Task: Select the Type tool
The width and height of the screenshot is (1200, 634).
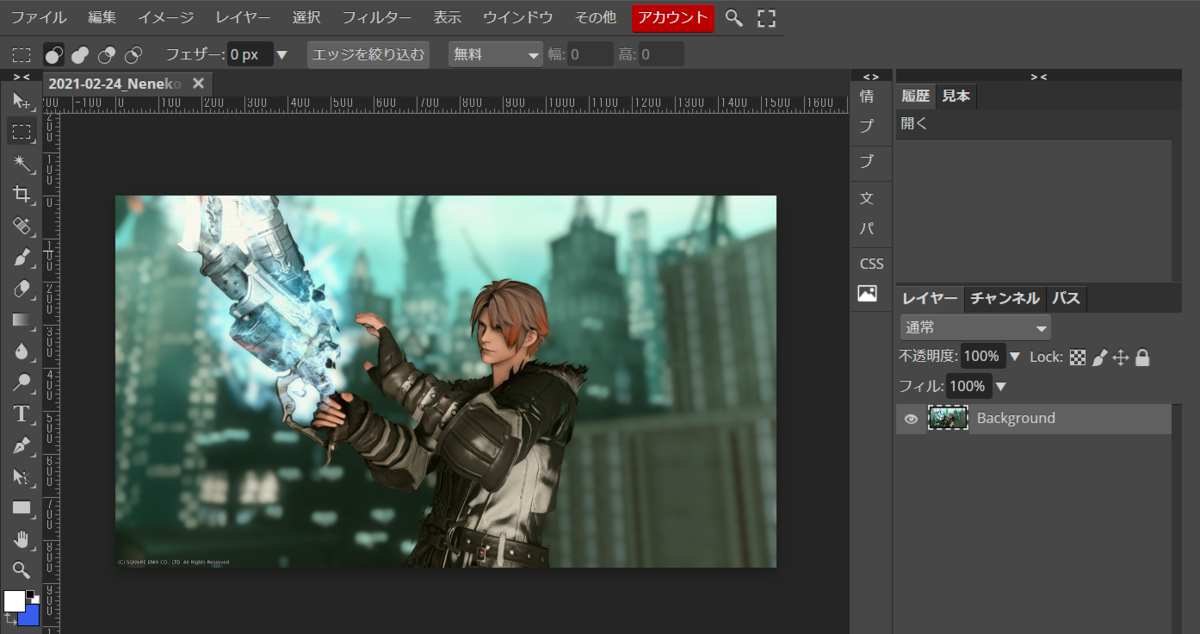Action: 21,414
